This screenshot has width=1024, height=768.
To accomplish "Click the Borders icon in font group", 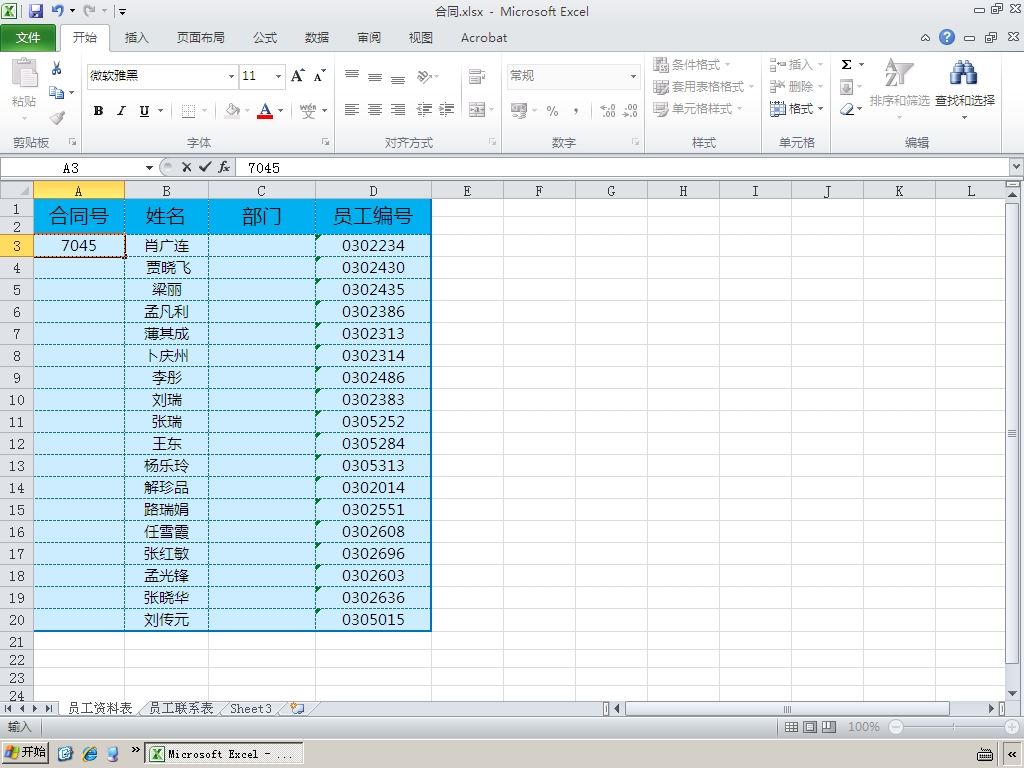I will (x=188, y=110).
